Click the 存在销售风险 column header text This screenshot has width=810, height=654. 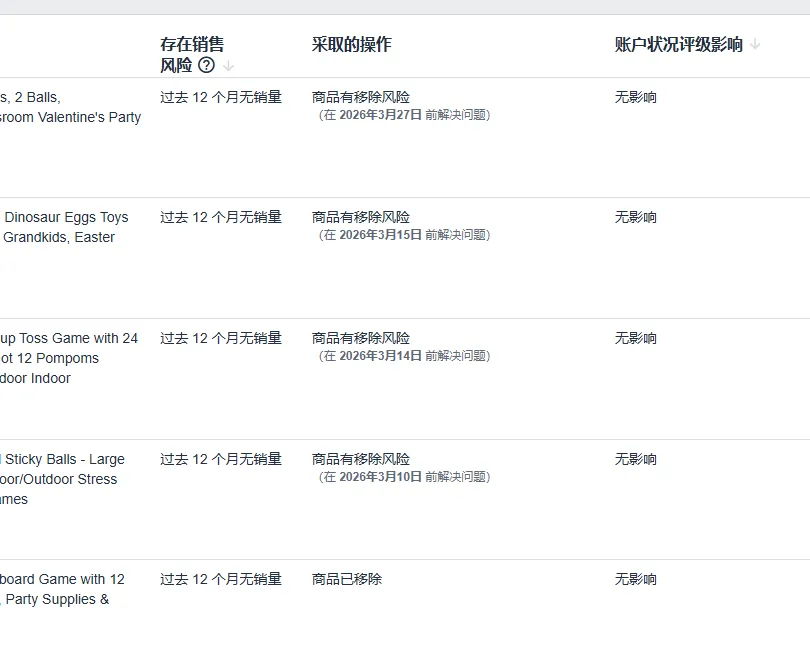pos(192,44)
